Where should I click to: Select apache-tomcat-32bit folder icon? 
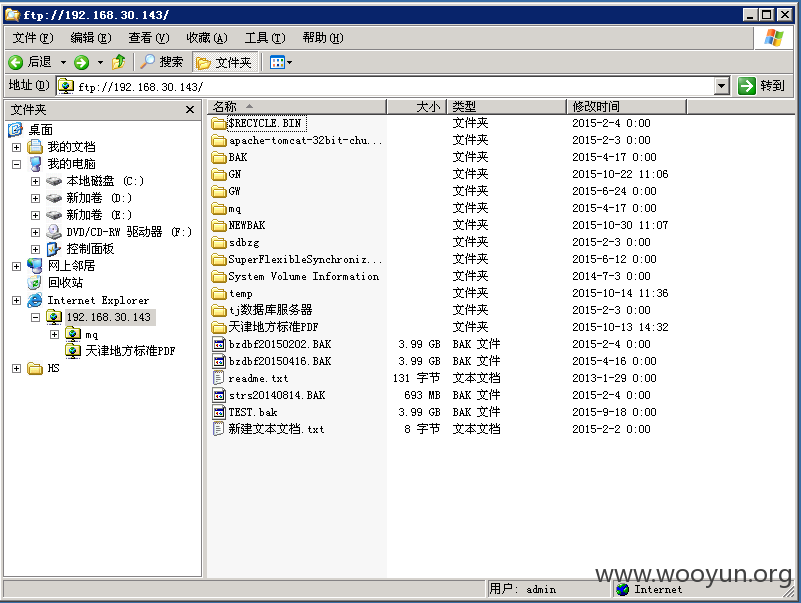(x=219, y=140)
